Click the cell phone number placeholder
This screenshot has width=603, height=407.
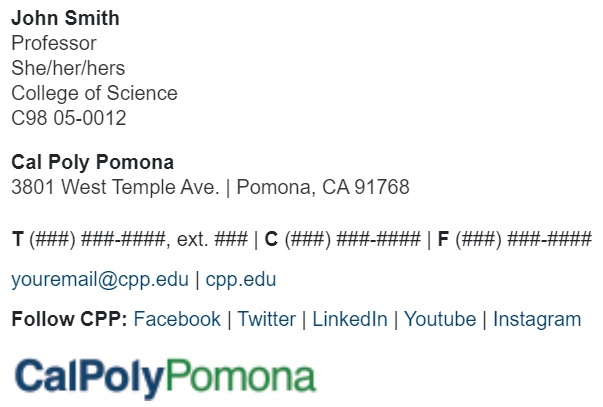point(350,239)
